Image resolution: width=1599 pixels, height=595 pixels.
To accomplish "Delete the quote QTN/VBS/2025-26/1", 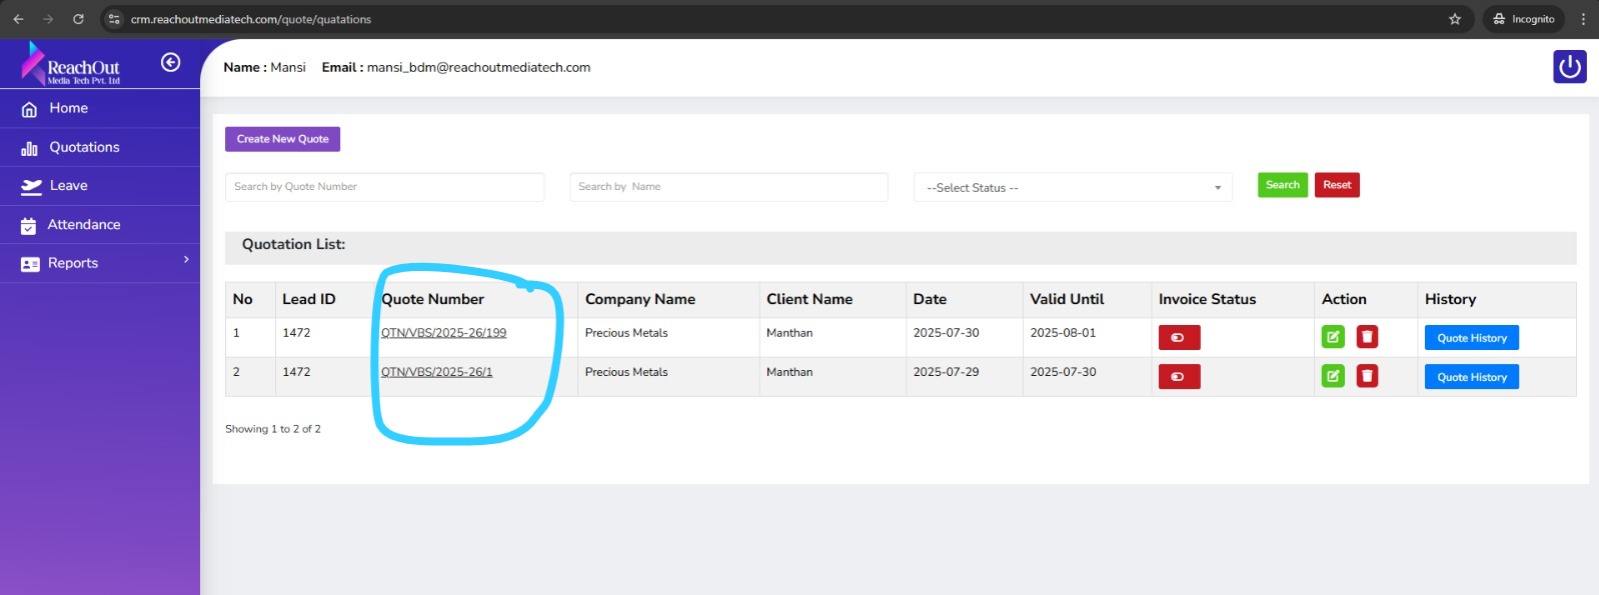I will [x=1367, y=376].
